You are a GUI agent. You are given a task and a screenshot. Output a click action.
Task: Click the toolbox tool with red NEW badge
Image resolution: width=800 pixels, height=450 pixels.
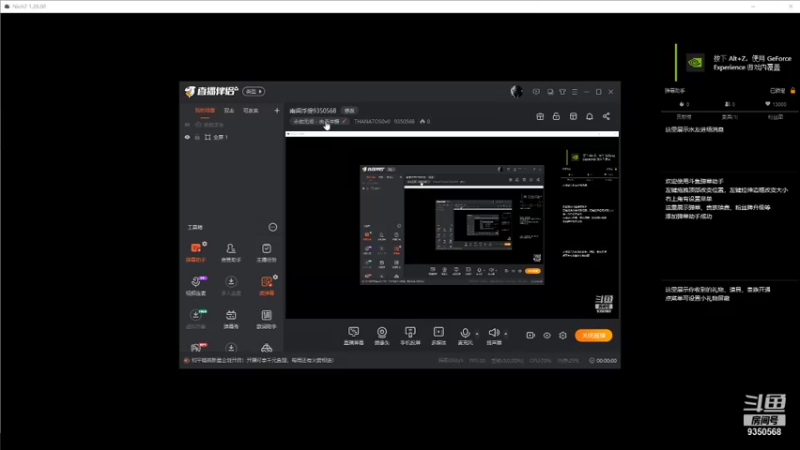coord(197,347)
